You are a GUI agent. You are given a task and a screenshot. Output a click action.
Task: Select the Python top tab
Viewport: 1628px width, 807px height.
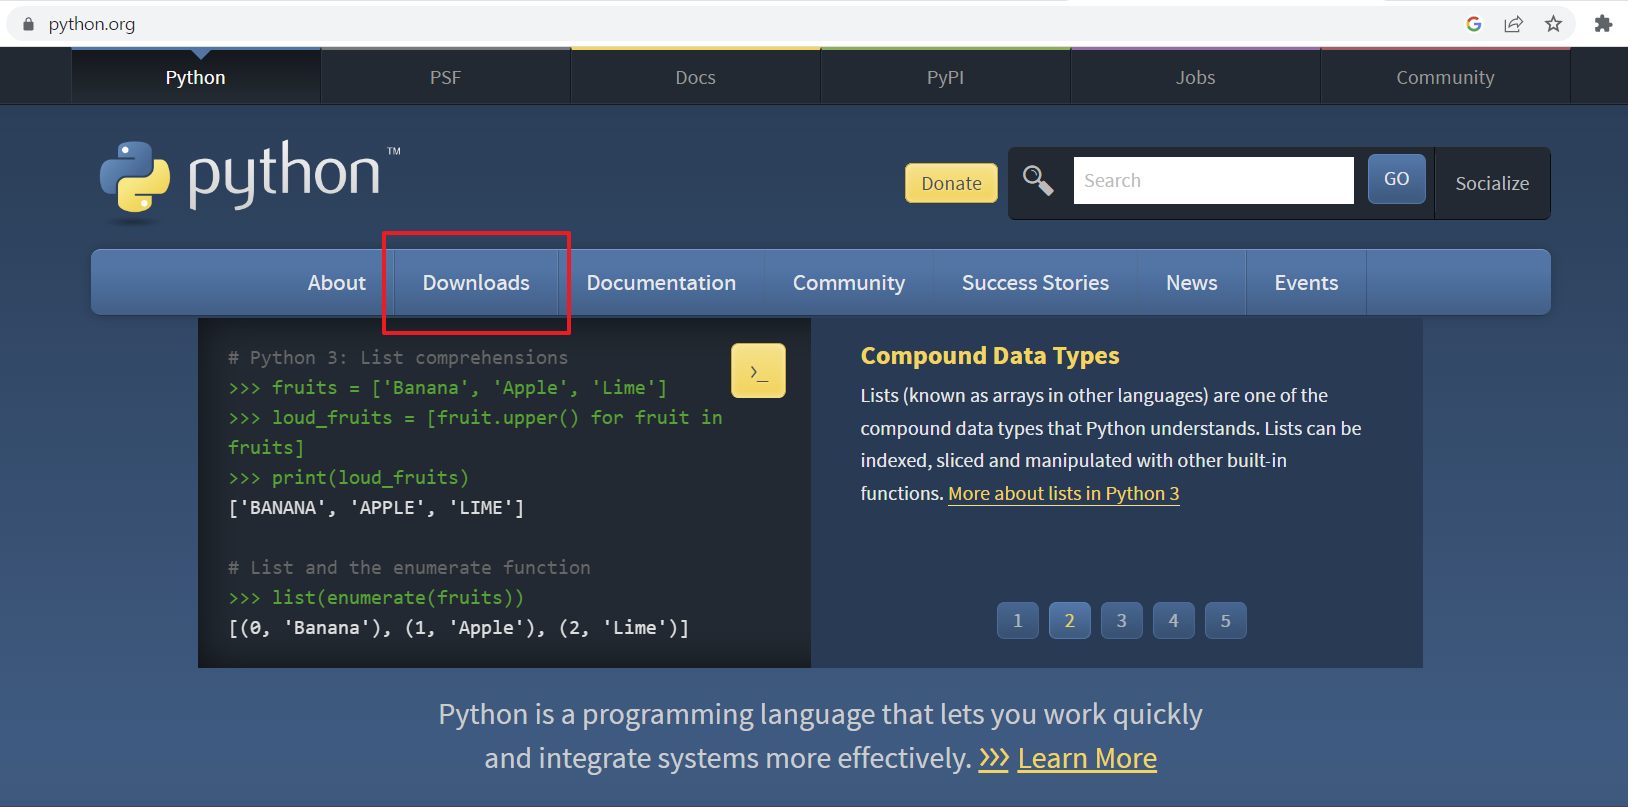coord(196,77)
